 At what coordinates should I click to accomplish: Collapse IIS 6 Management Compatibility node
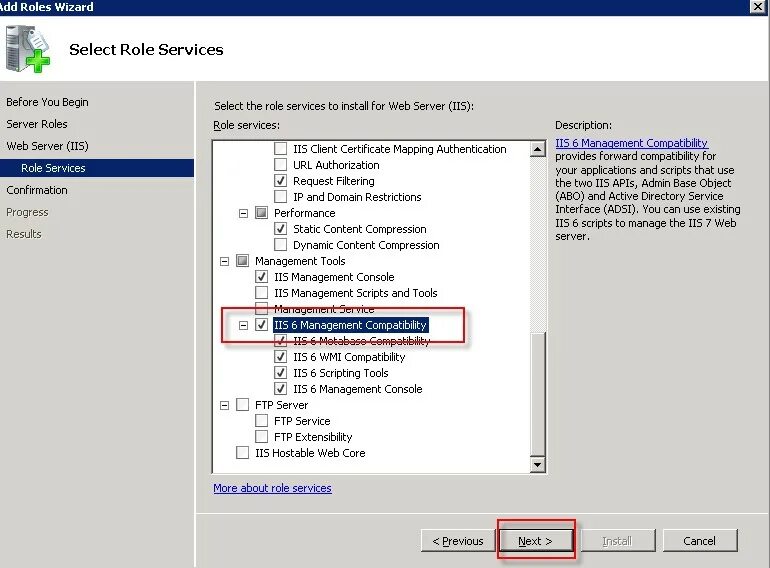pyautogui.click(x=243, y=325)
